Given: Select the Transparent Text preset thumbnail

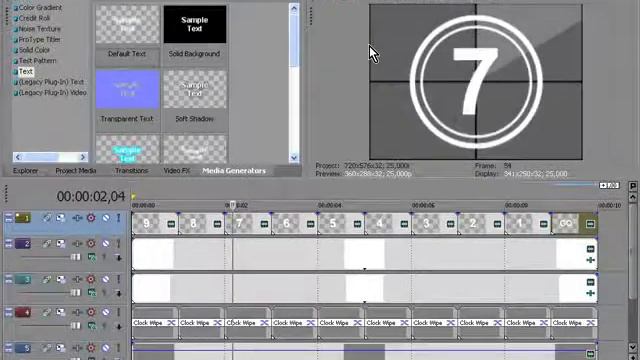Looking at the screenshot, I should pyautogui.click(x=127, y=89).
